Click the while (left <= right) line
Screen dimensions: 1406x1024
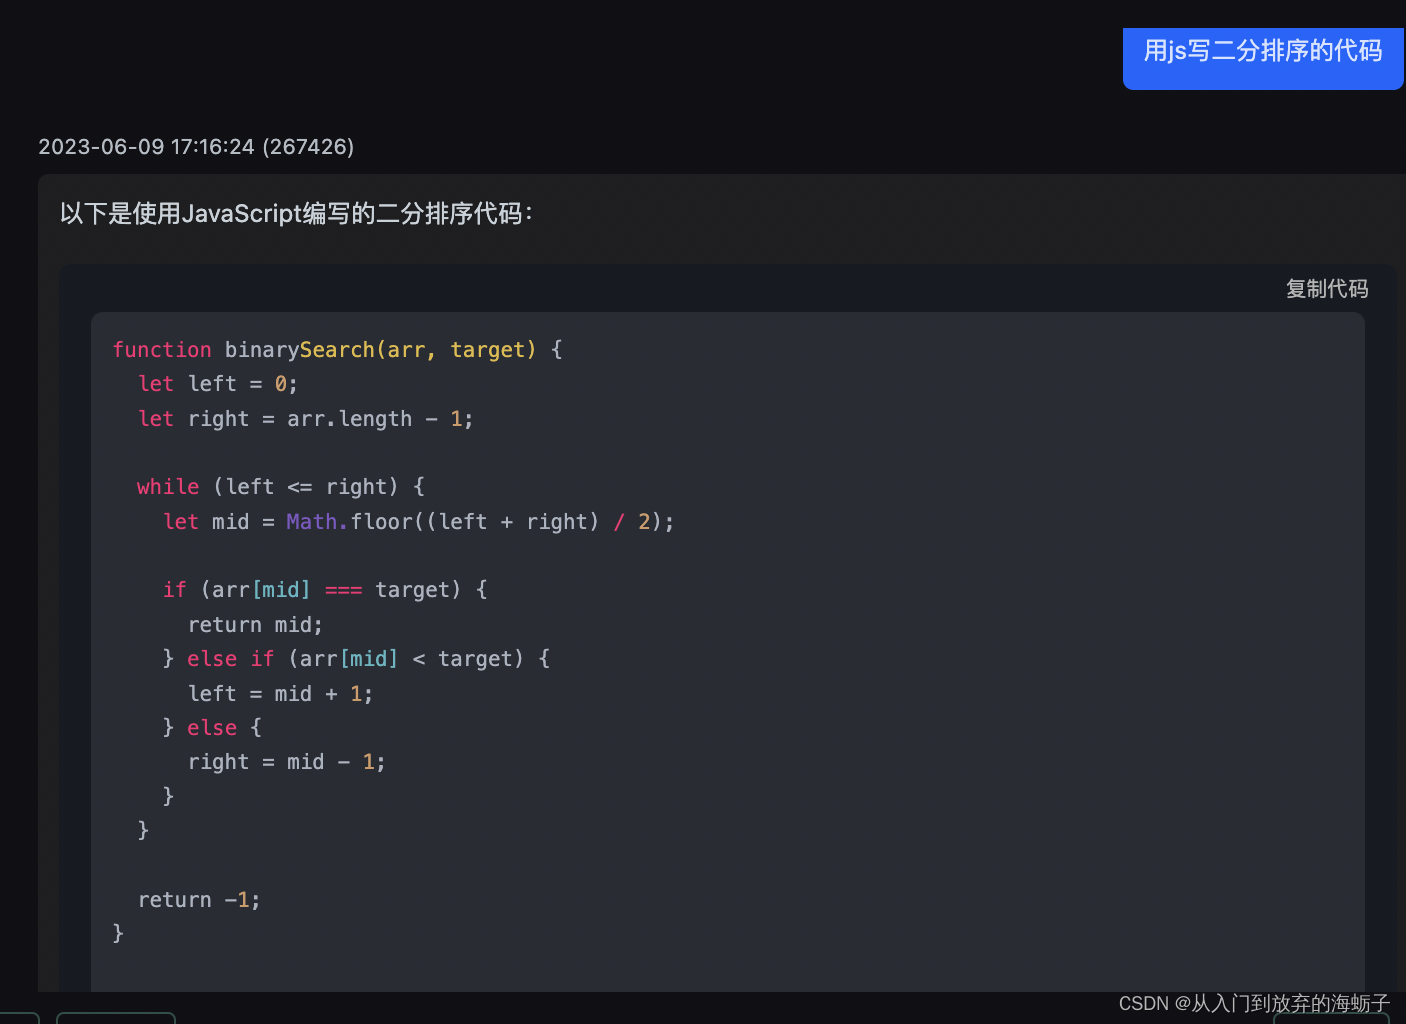click(x=281, y=487)
